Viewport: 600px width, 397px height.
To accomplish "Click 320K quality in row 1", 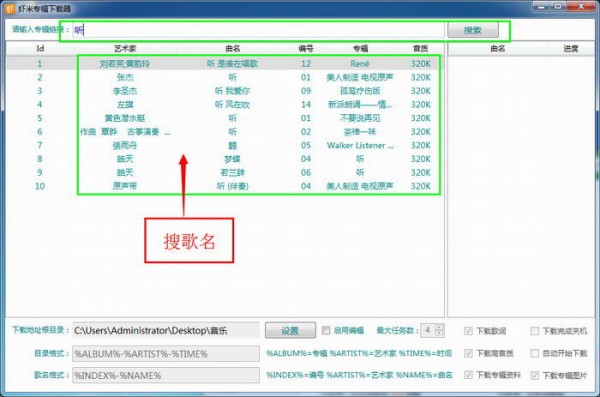I will click(x=421, y=64).
